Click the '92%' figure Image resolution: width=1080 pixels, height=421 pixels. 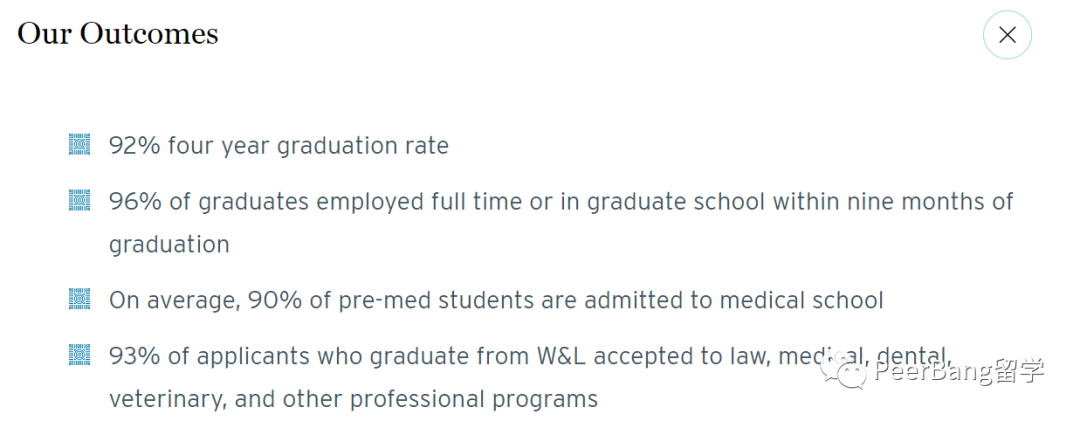pos(134,145)
